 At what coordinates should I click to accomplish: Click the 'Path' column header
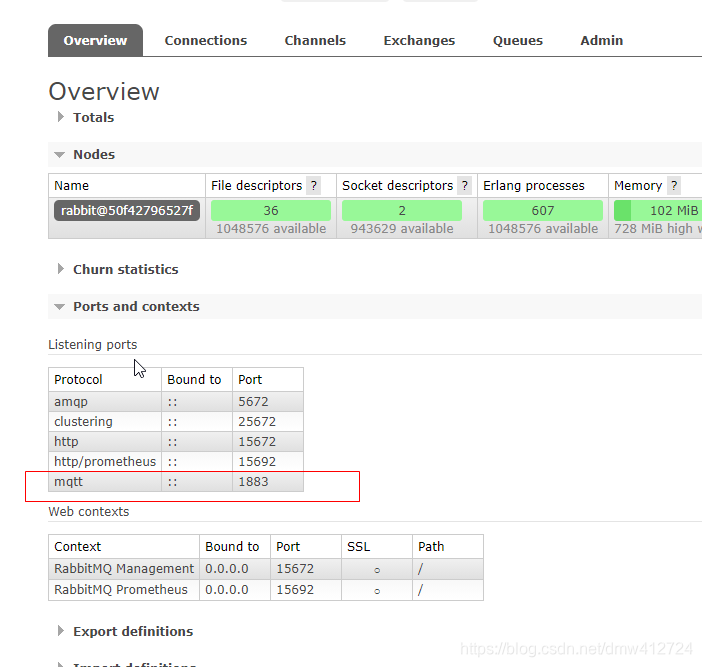431,547
